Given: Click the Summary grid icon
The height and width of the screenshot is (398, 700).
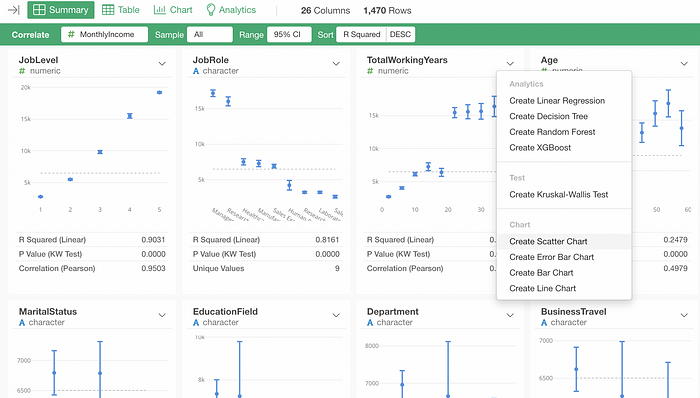Looking at the screenshot, I should [x=39, y=10].
